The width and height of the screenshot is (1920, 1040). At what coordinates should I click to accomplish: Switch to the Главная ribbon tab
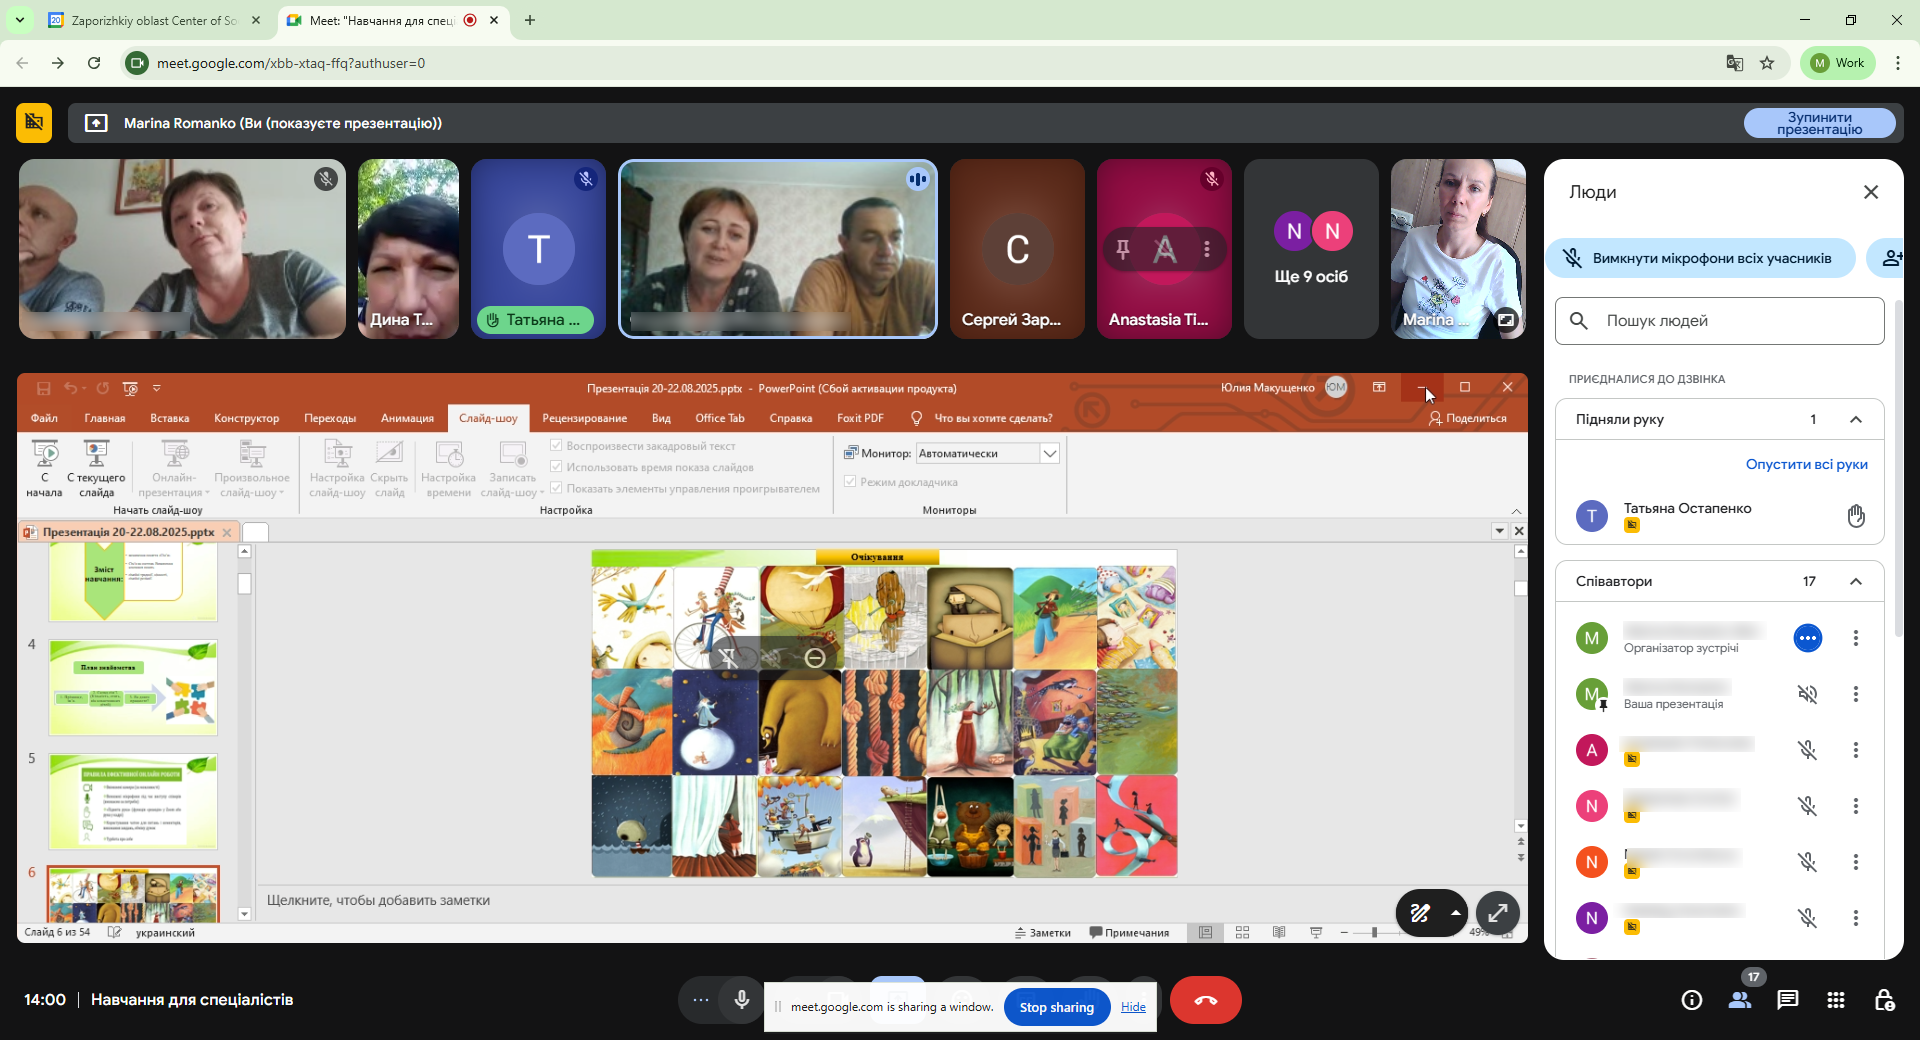[x=105, y=418]
